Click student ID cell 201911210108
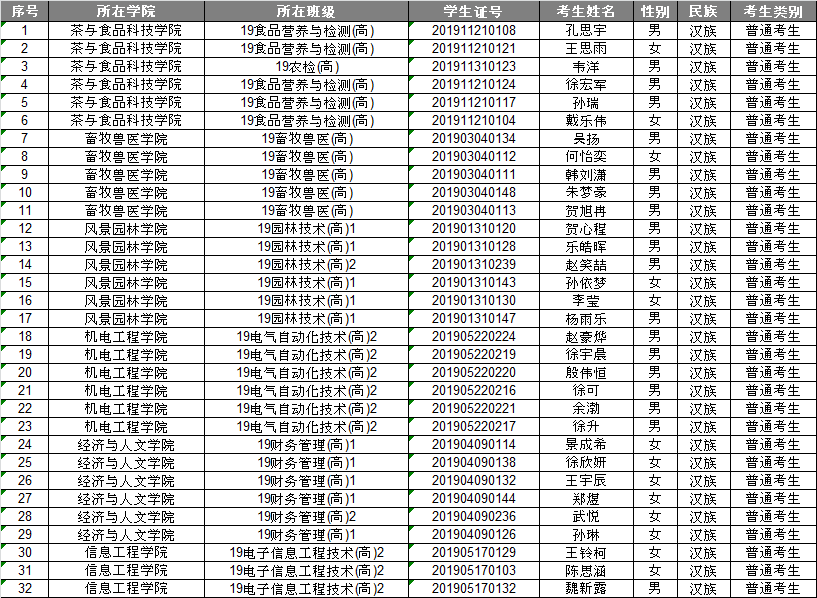The image size is (817, 598). coord(473,30)
